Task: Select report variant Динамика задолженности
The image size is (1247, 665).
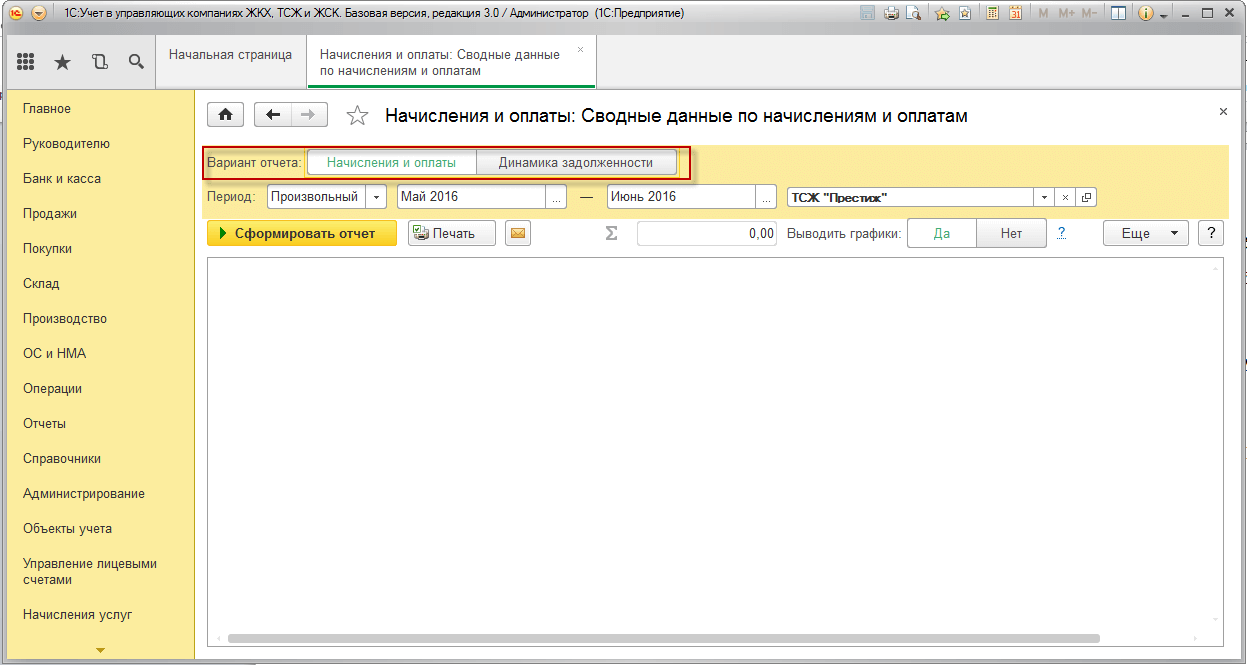Action: point(576,162)
